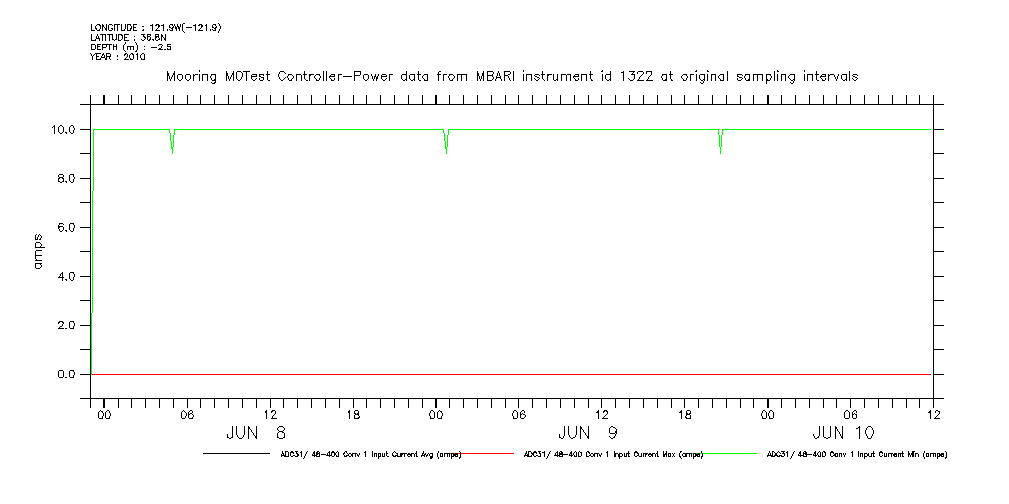This screenshot has width=1009, height=504.
Task: Click the final '12' hour tick label at right end
Action: [932, 413]
